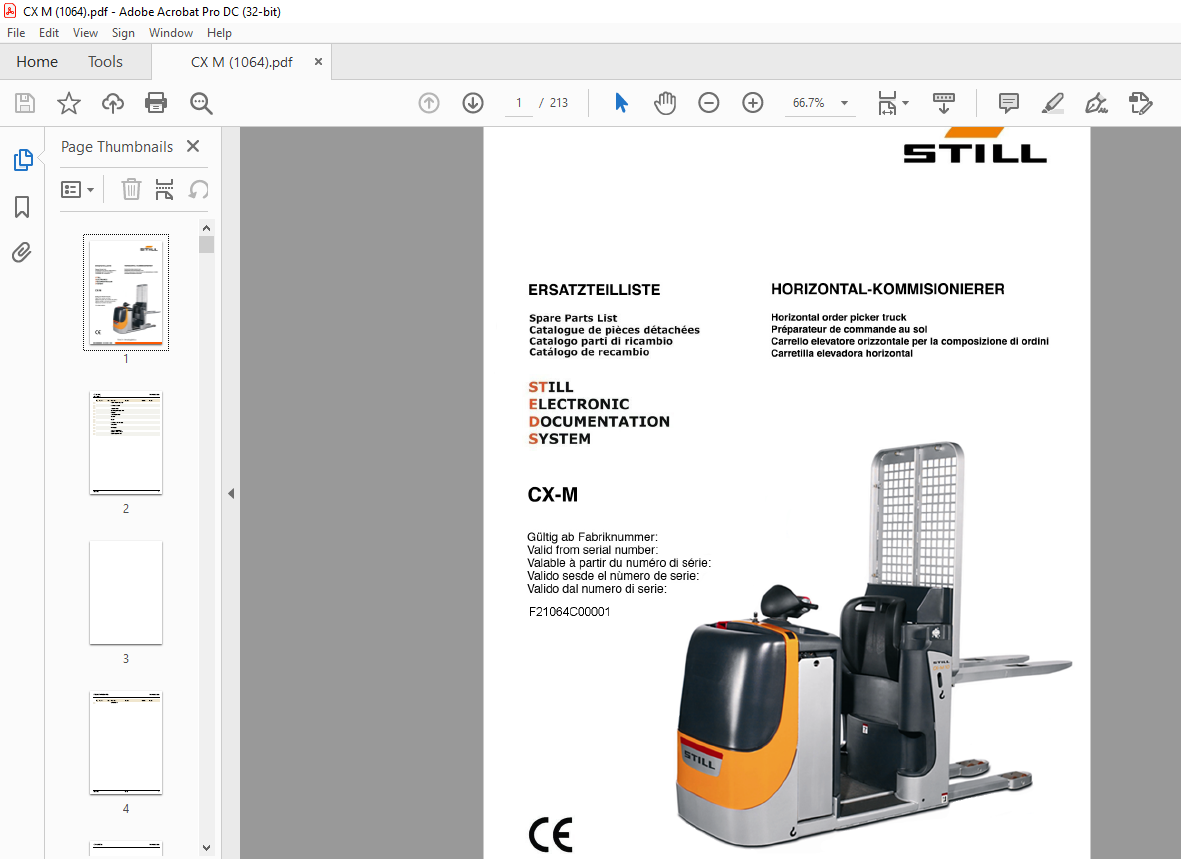Open thumbnail options dropdown menu
Screen dimensions: 1181x859
click(78, 189)
